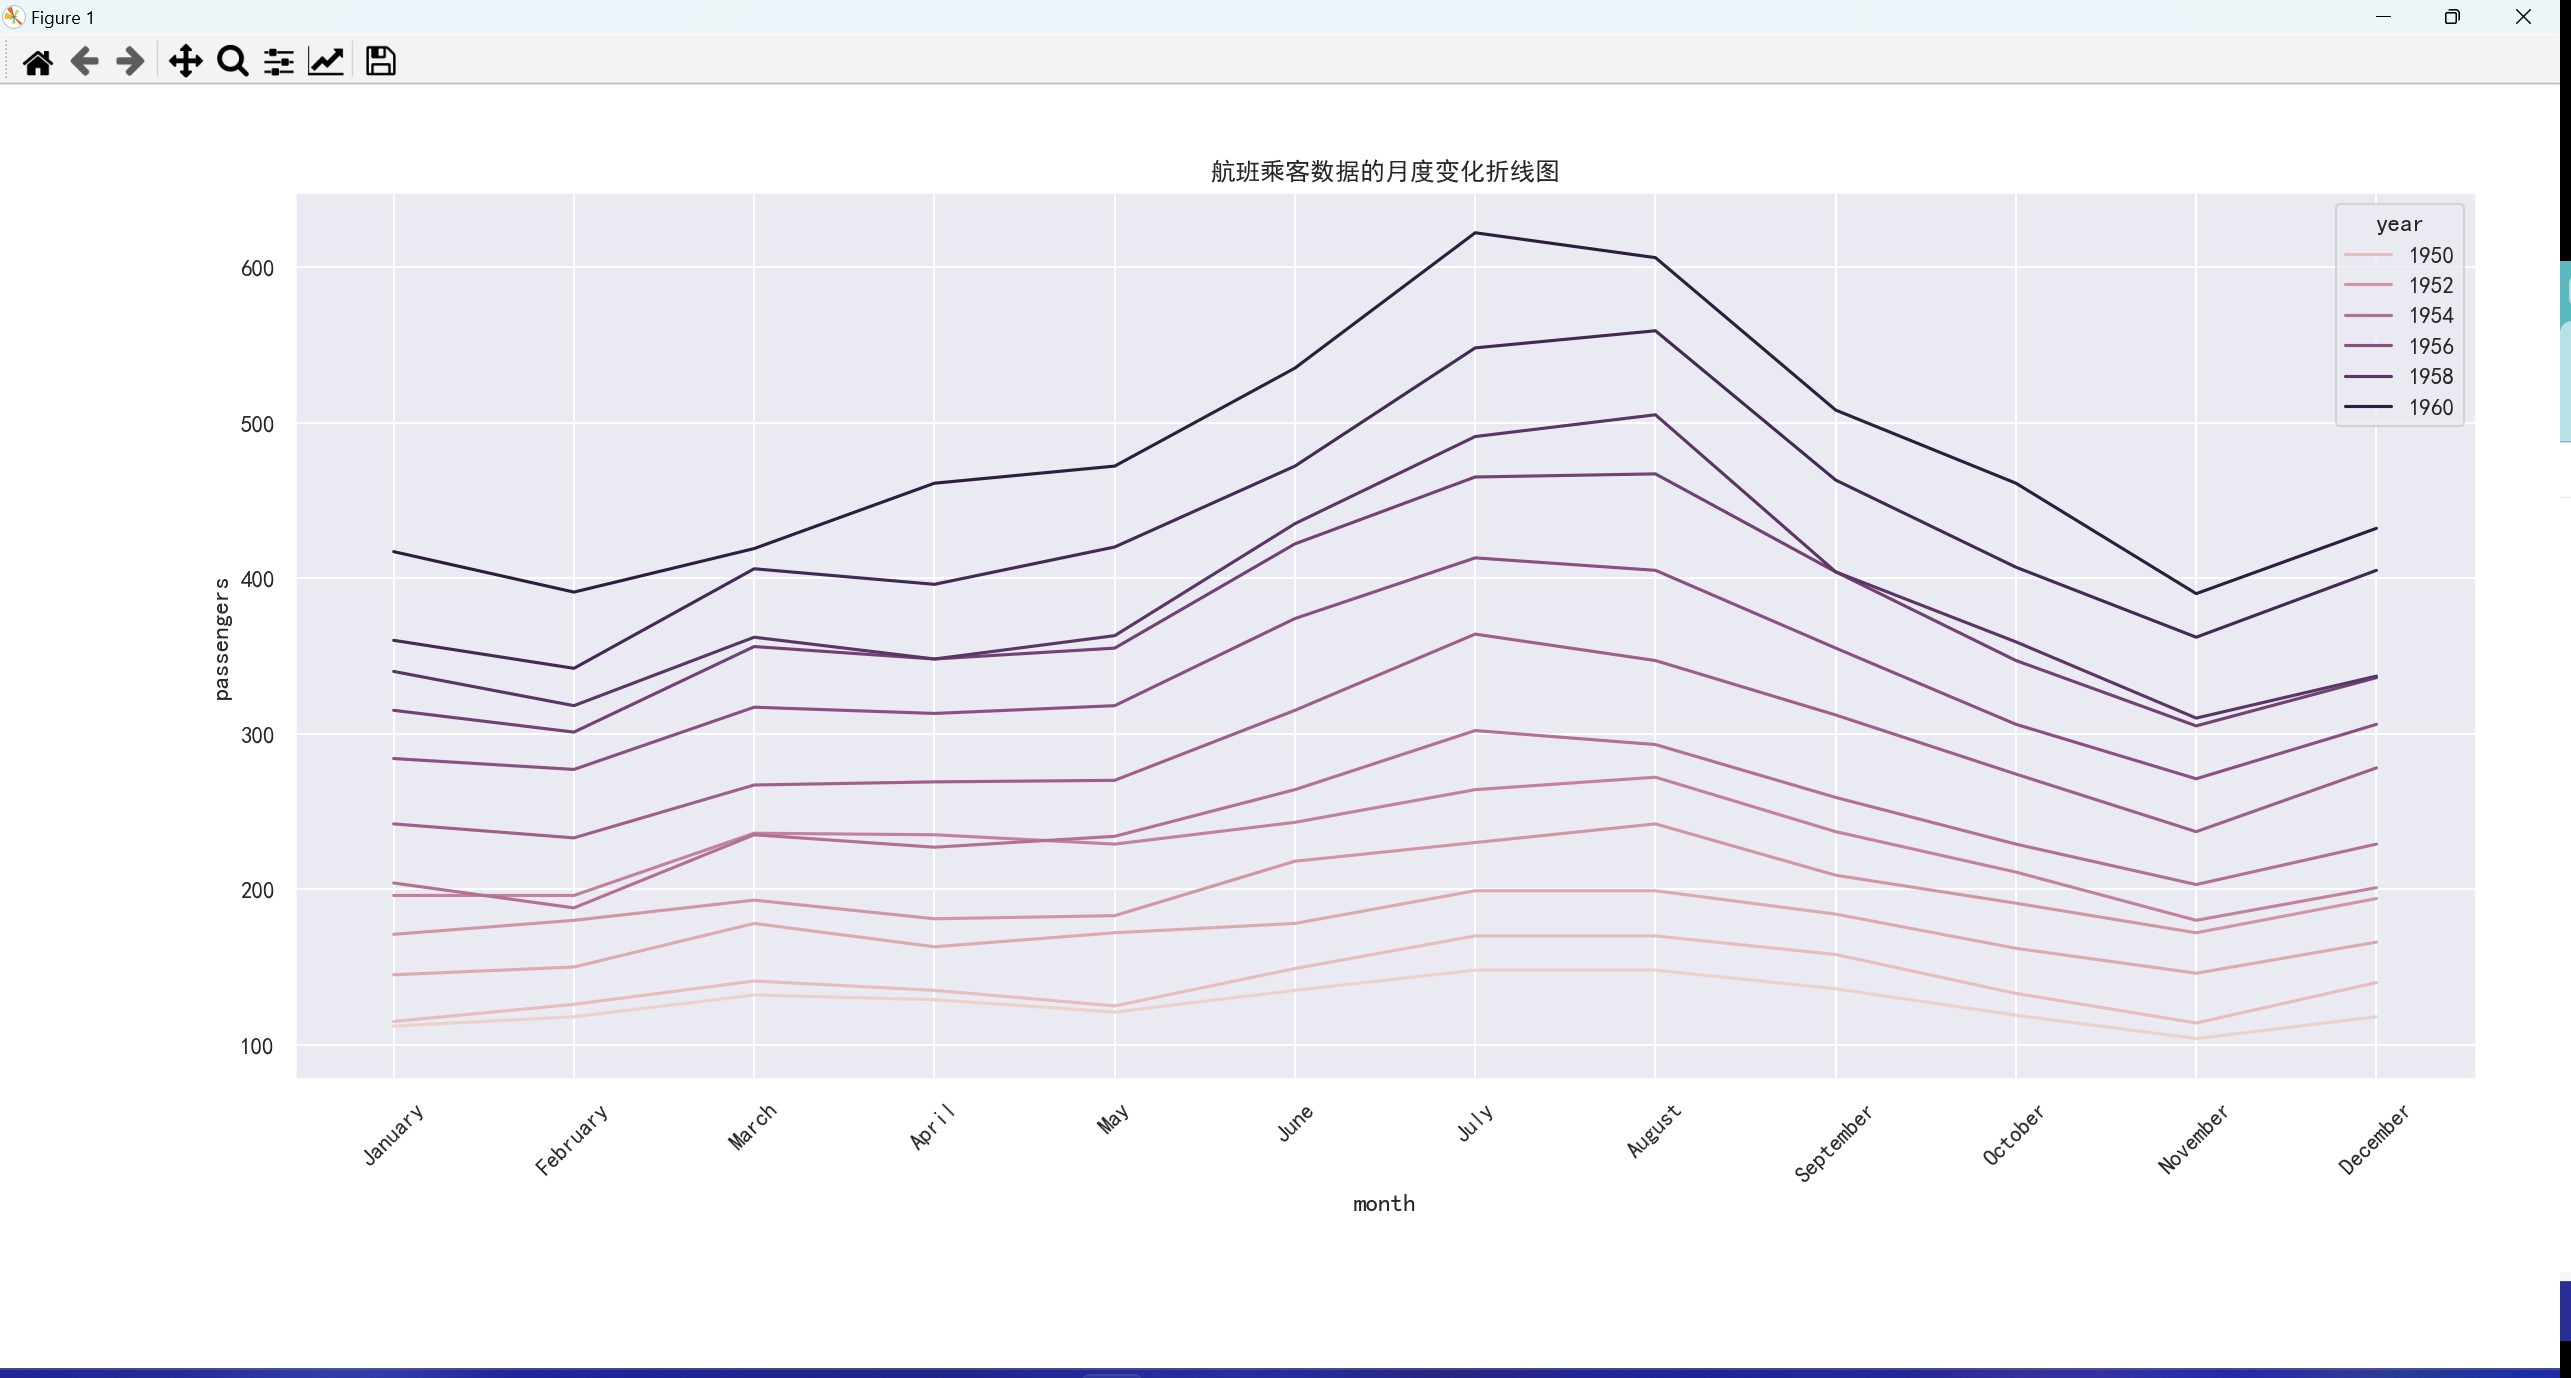Viewport: 2571px width, 1378px height.
Task: Click the 1950 legend line swatch
Action: click(x=2367, y=256)
